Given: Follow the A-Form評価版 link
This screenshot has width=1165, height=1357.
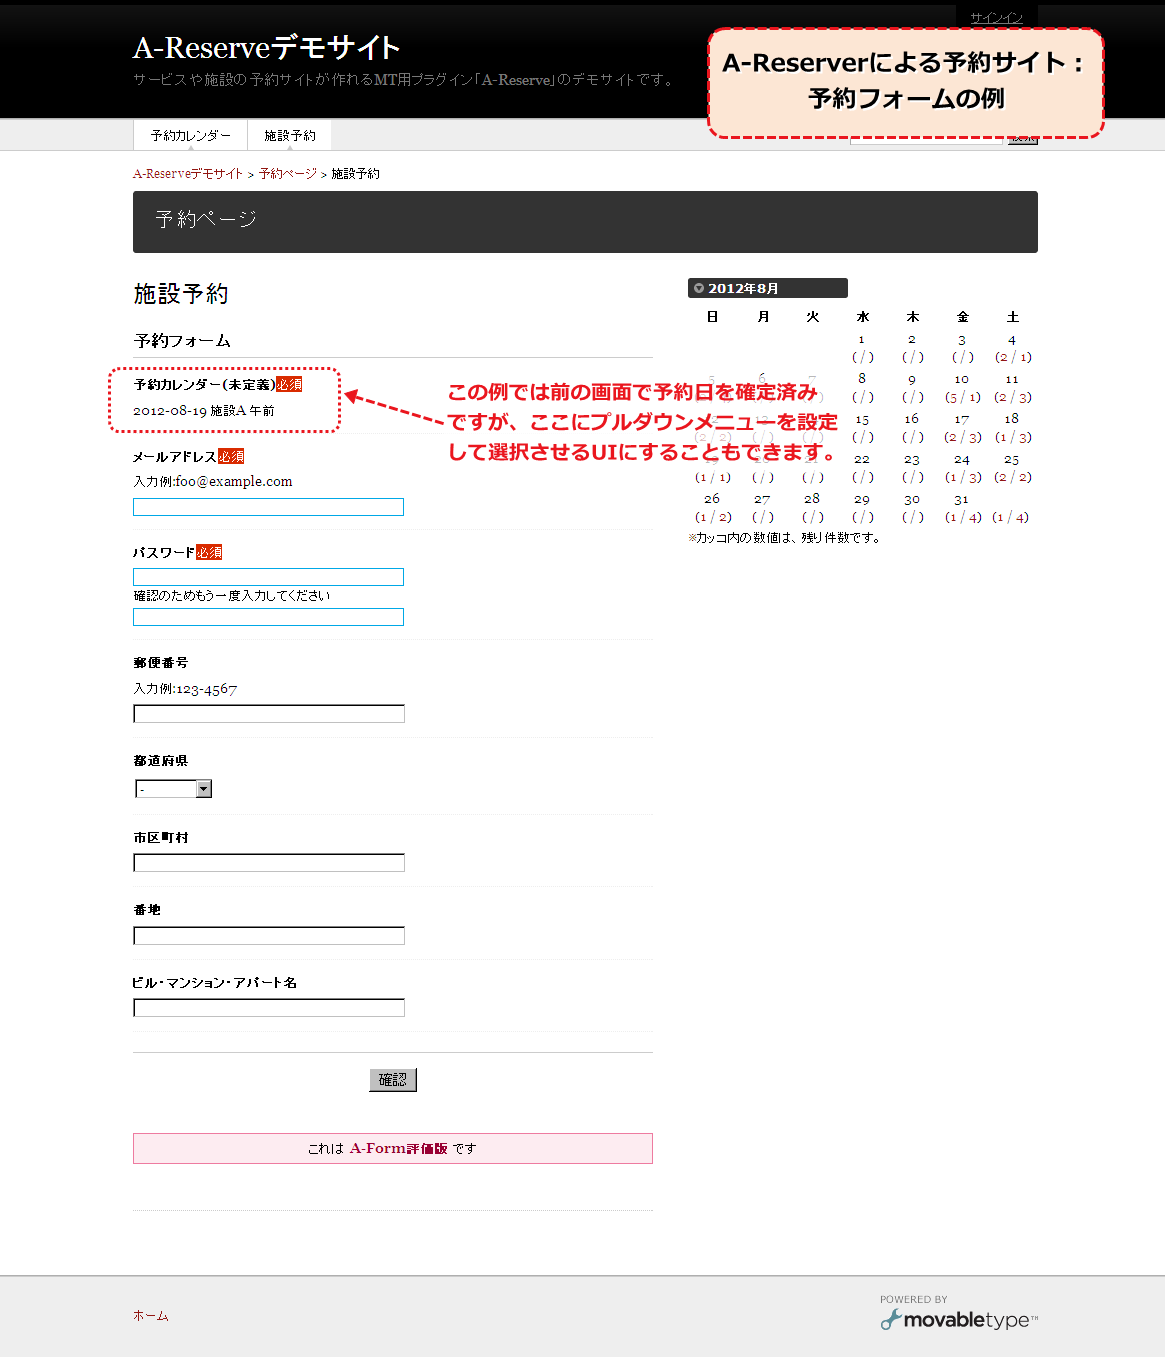Looking at the screenshot, I should click(398, 1149).
